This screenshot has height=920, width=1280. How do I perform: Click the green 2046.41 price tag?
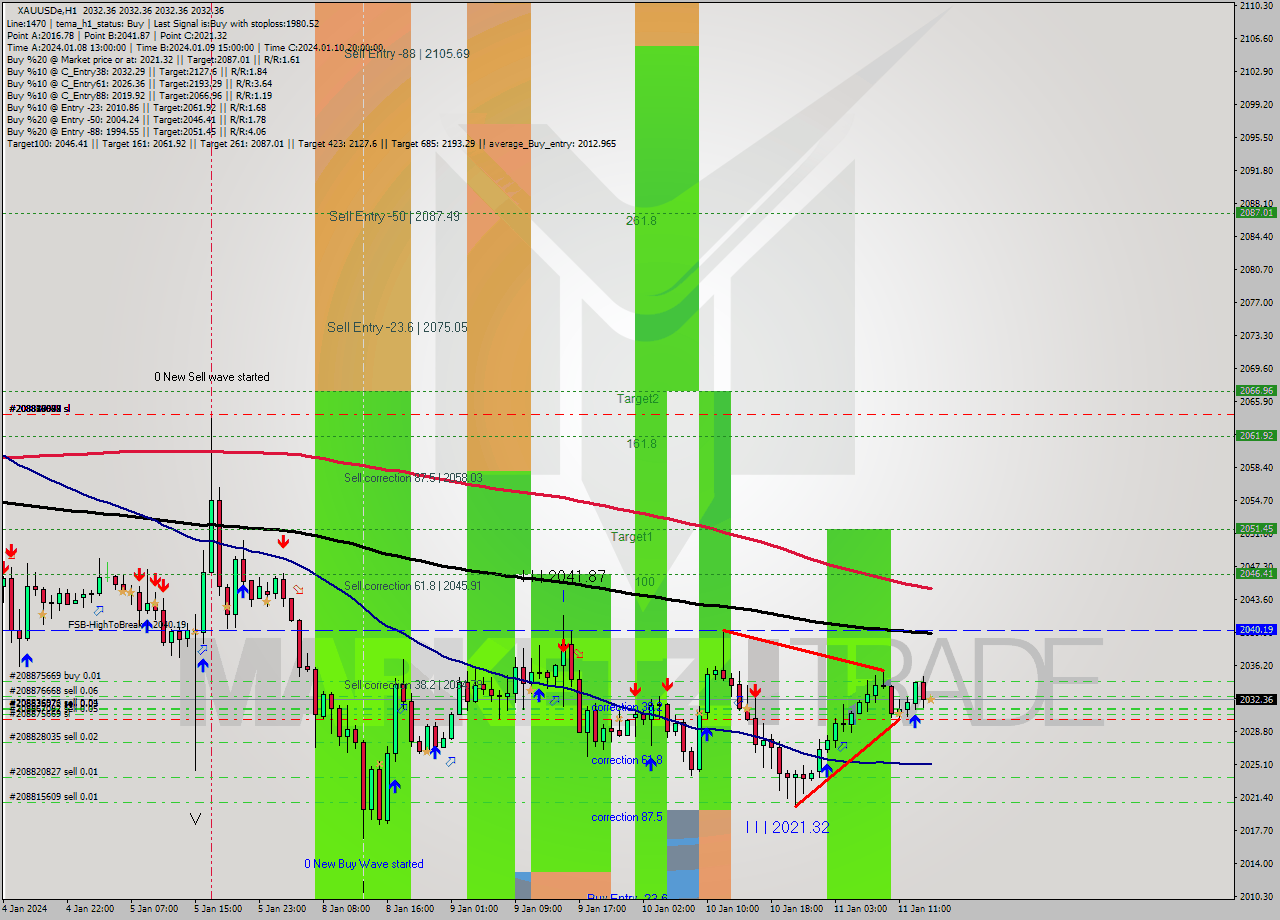pos(1256,573)
